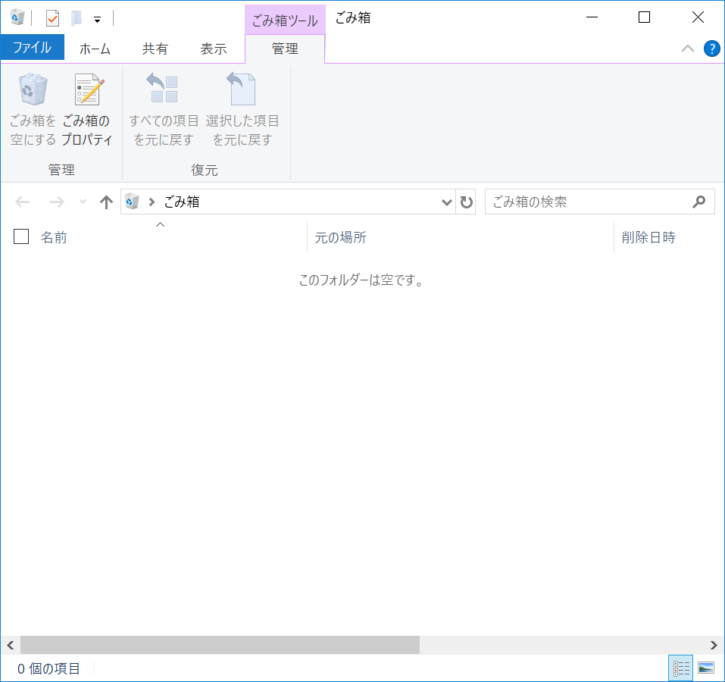Click ごみ箱を空にする ribbon icon
This screenshot has height=682, width=725.
[x=33, y=110]
